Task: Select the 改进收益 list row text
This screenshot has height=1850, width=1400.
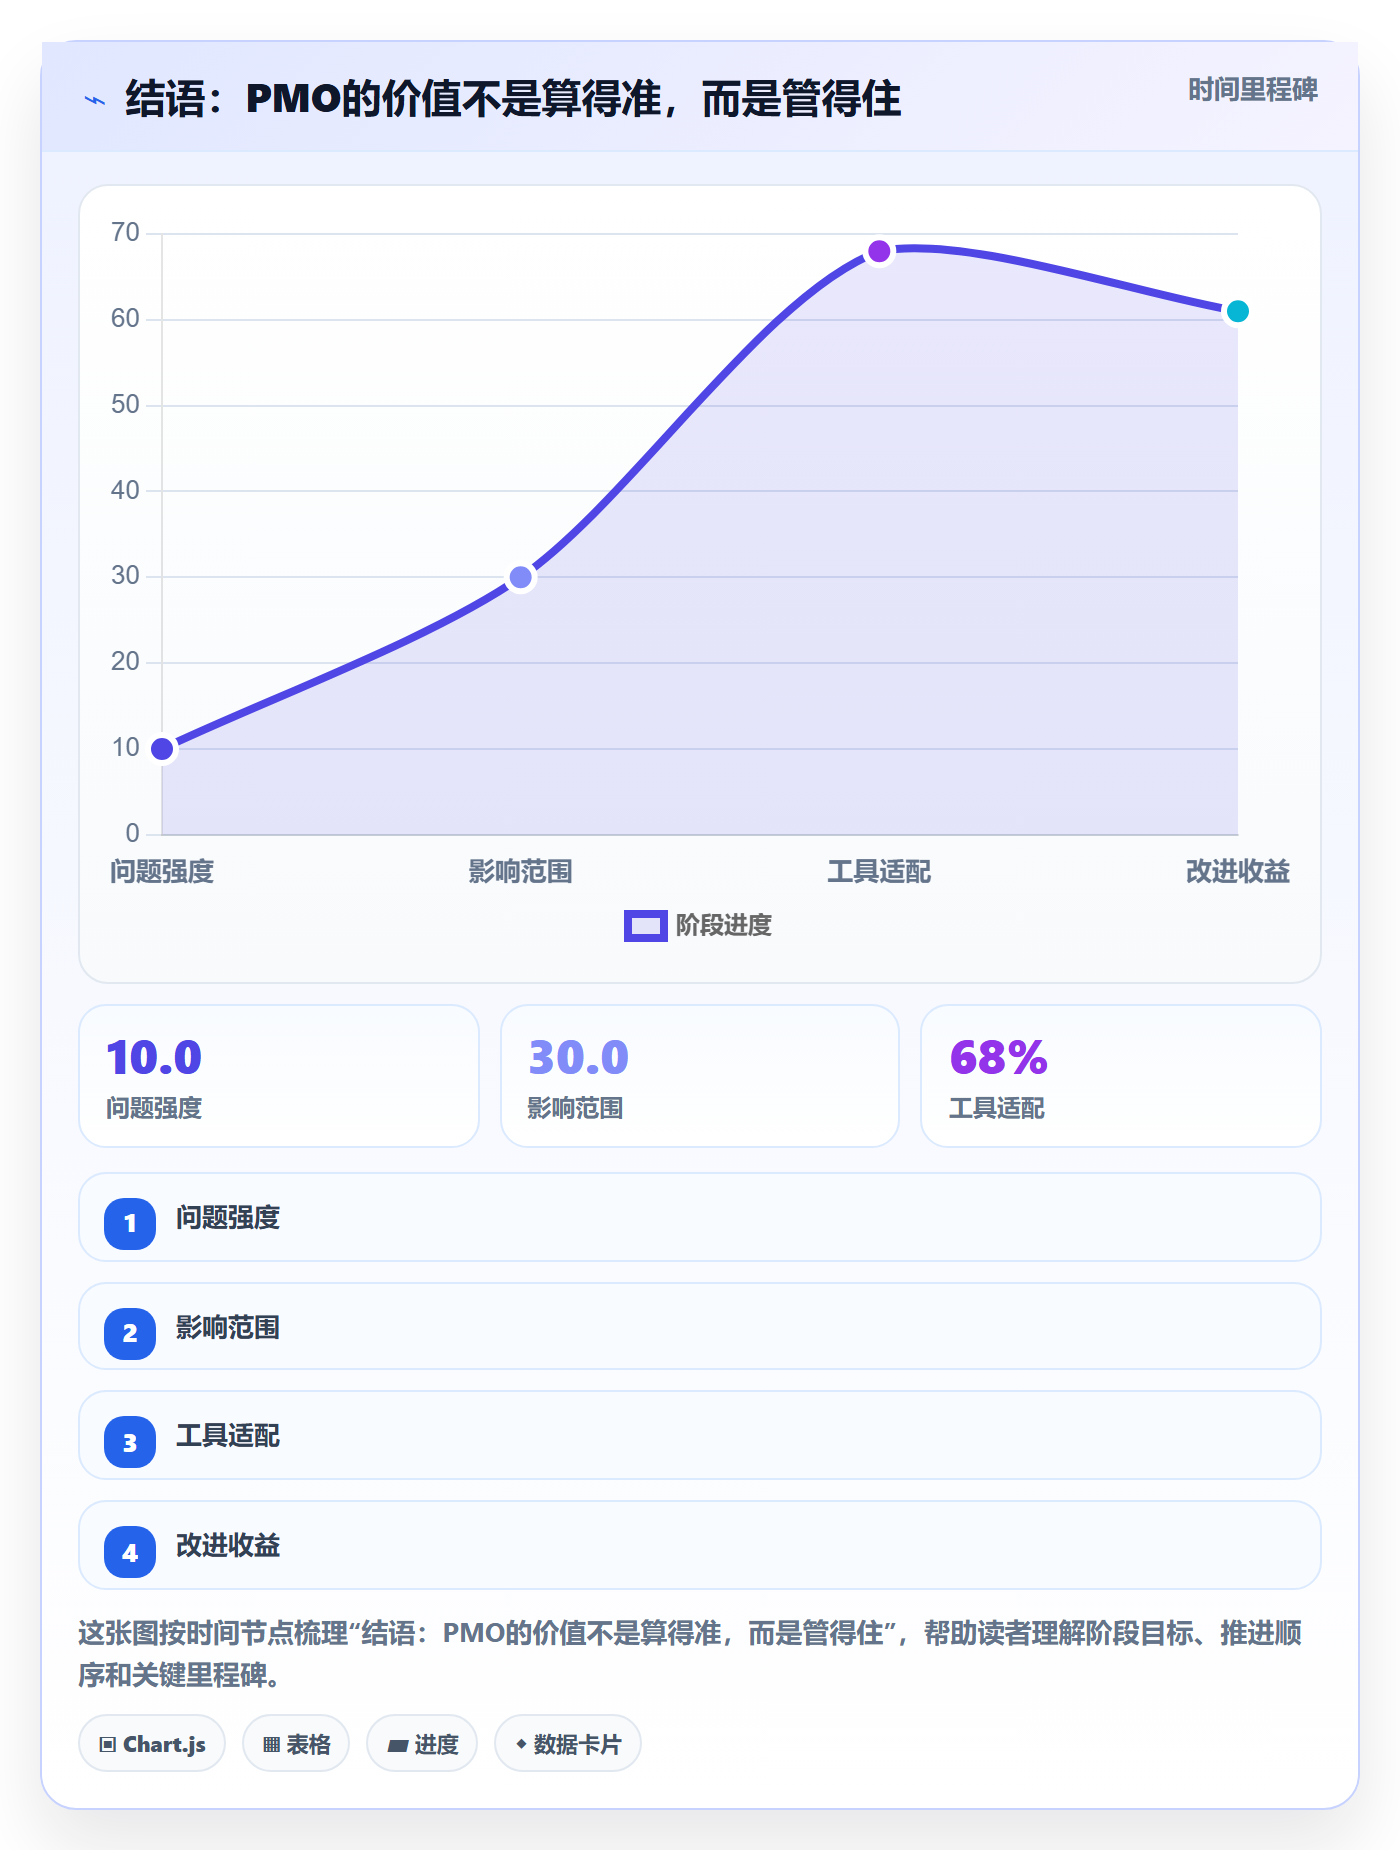Action: (x=228, y=1546)
